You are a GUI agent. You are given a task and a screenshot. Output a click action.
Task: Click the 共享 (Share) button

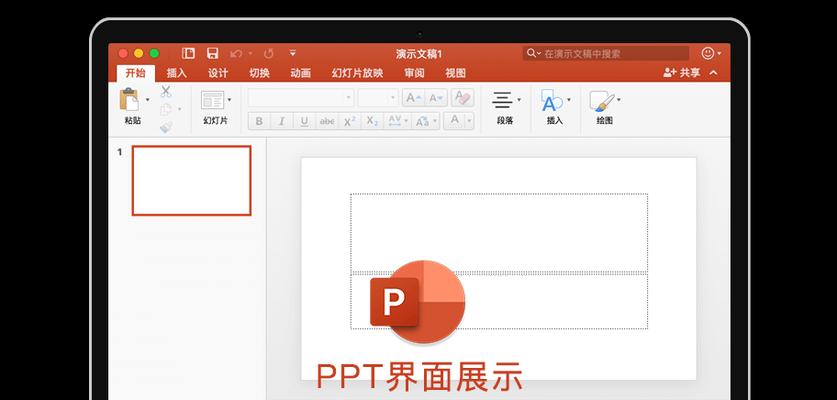point(682,73)
